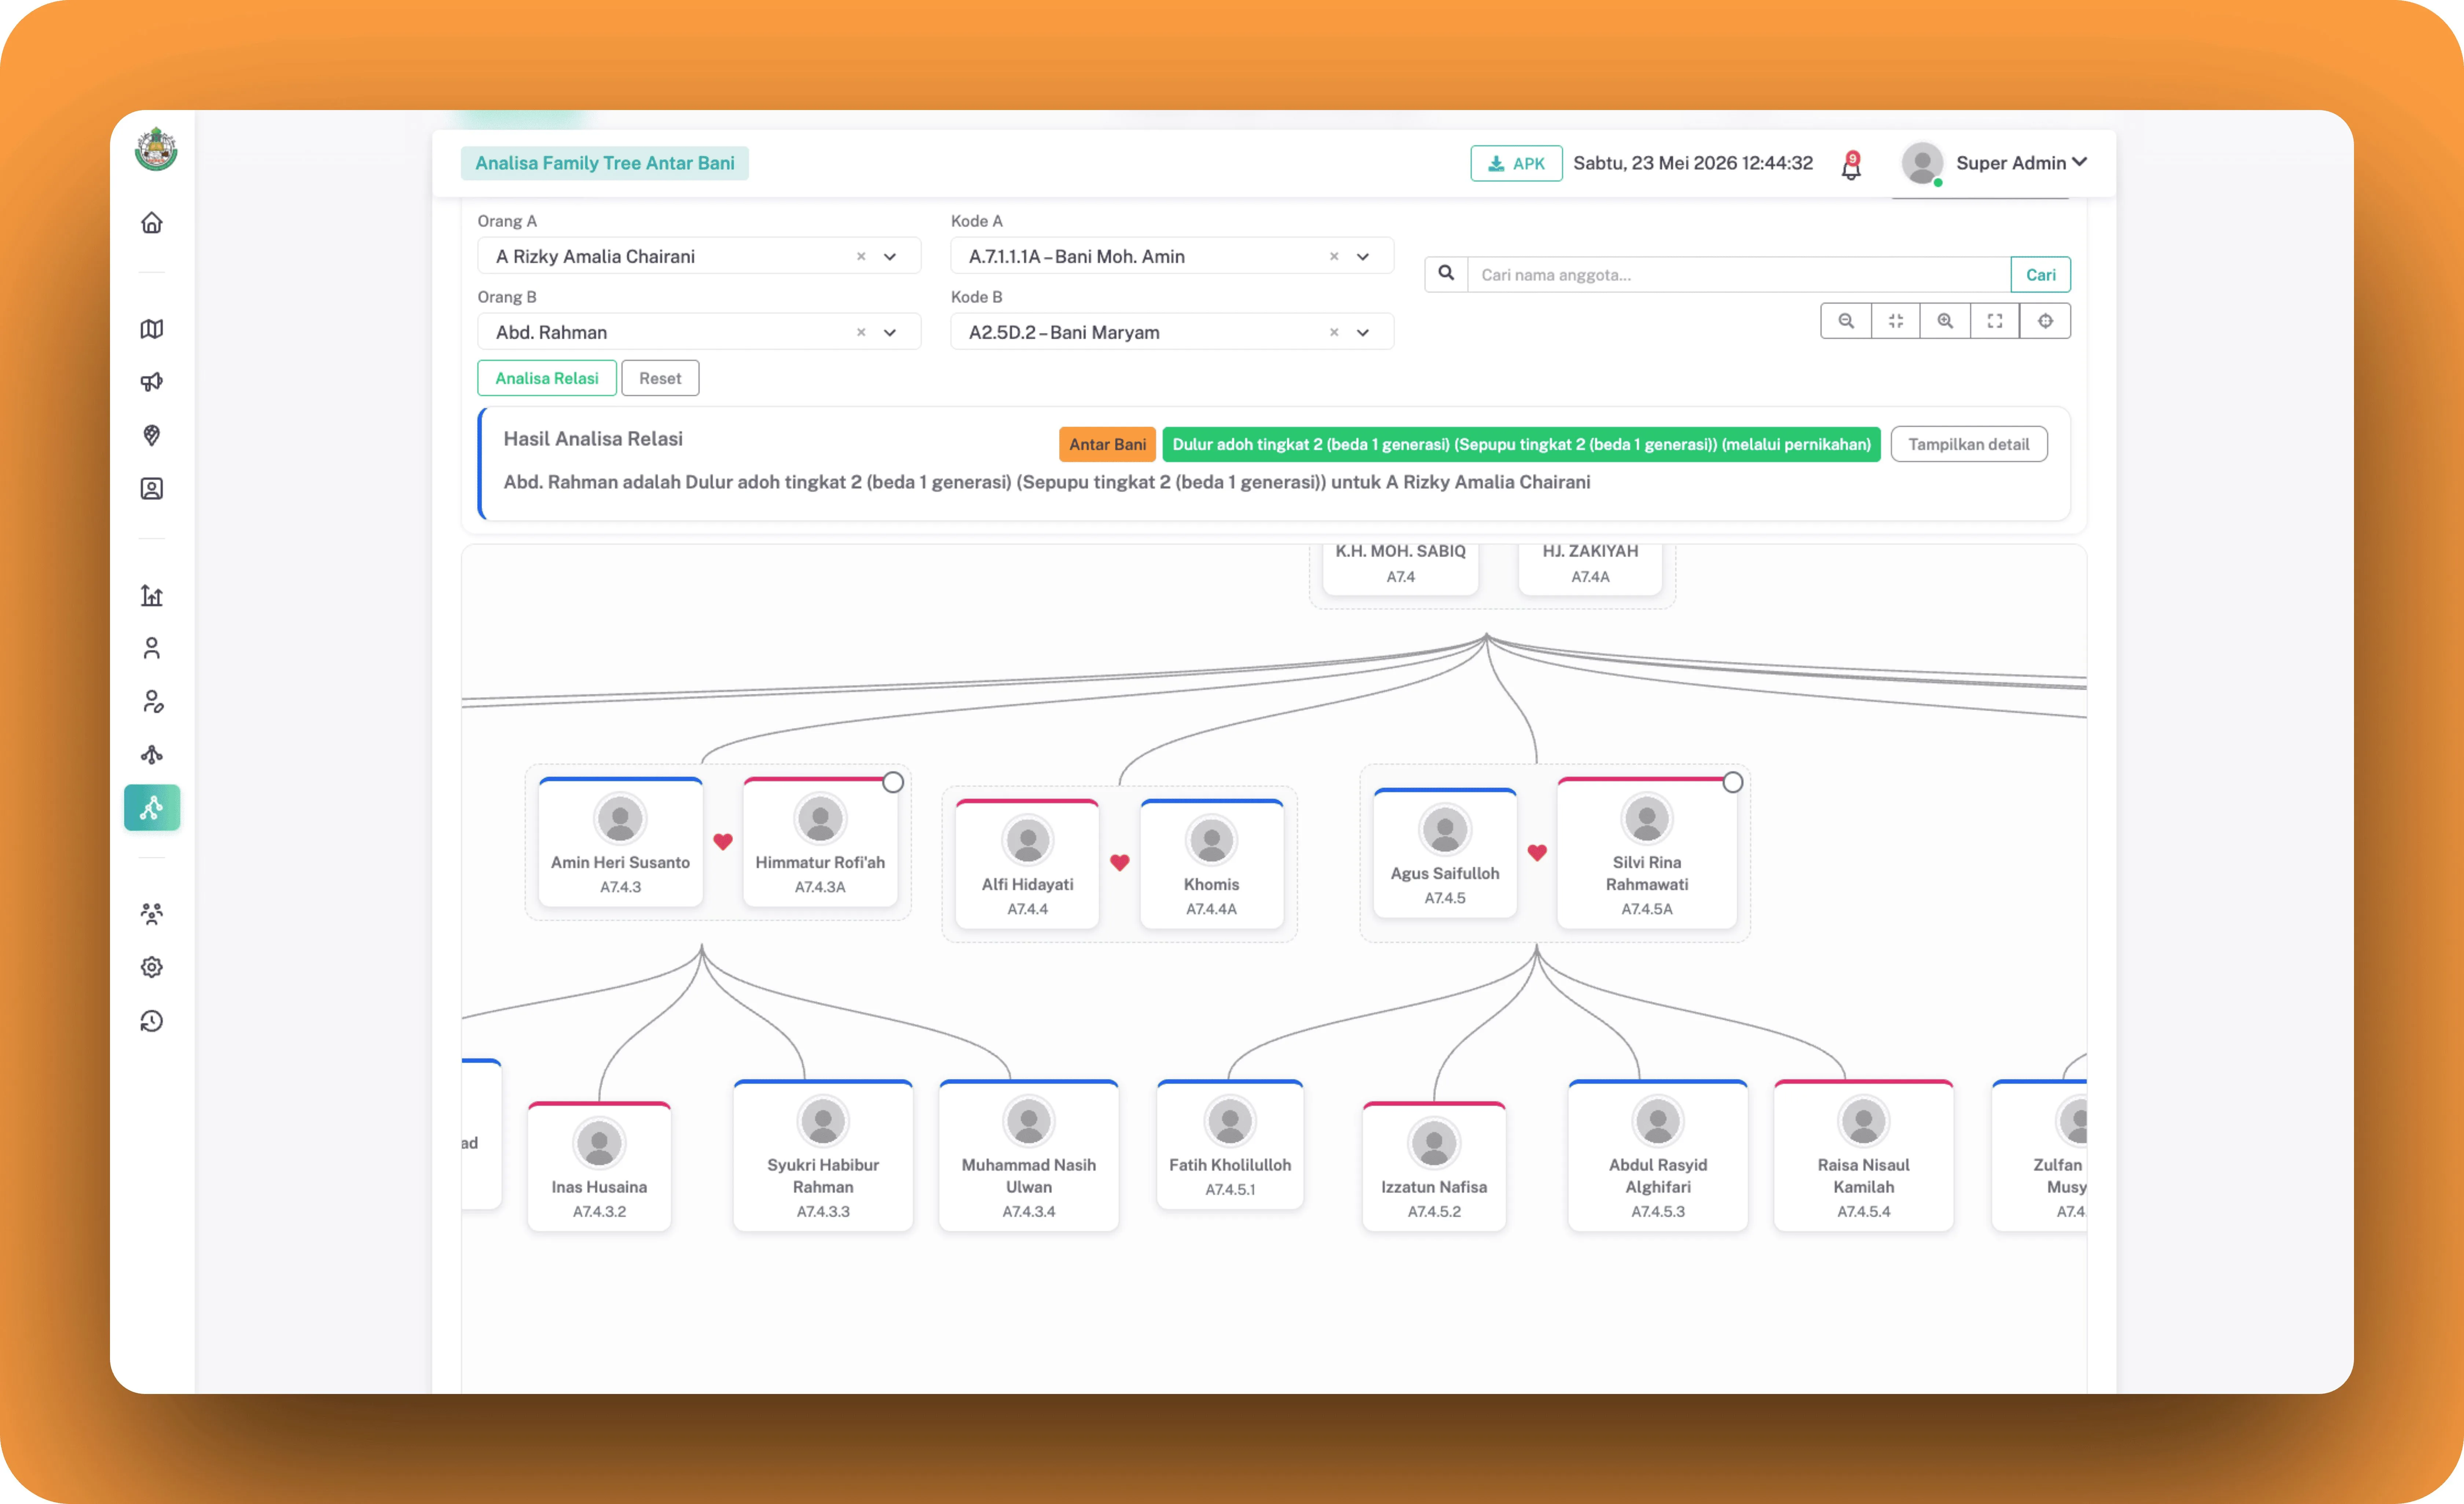Screen dimensions: 2464x1504
Task: Clear the Kode B selection
Action: 1334,333
